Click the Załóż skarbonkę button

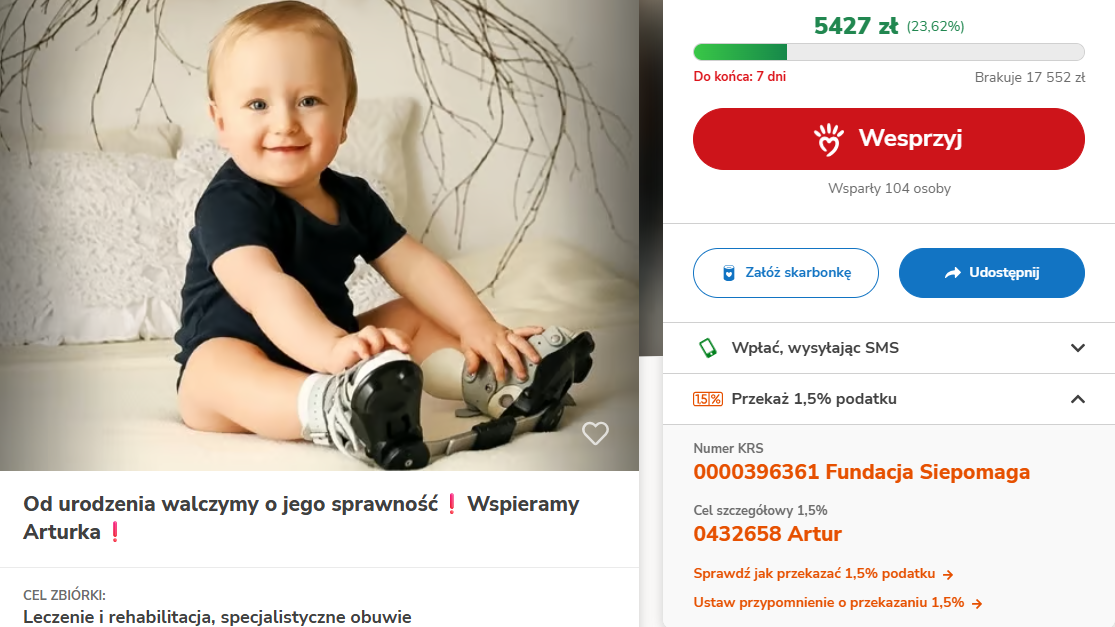pos(786,273)
